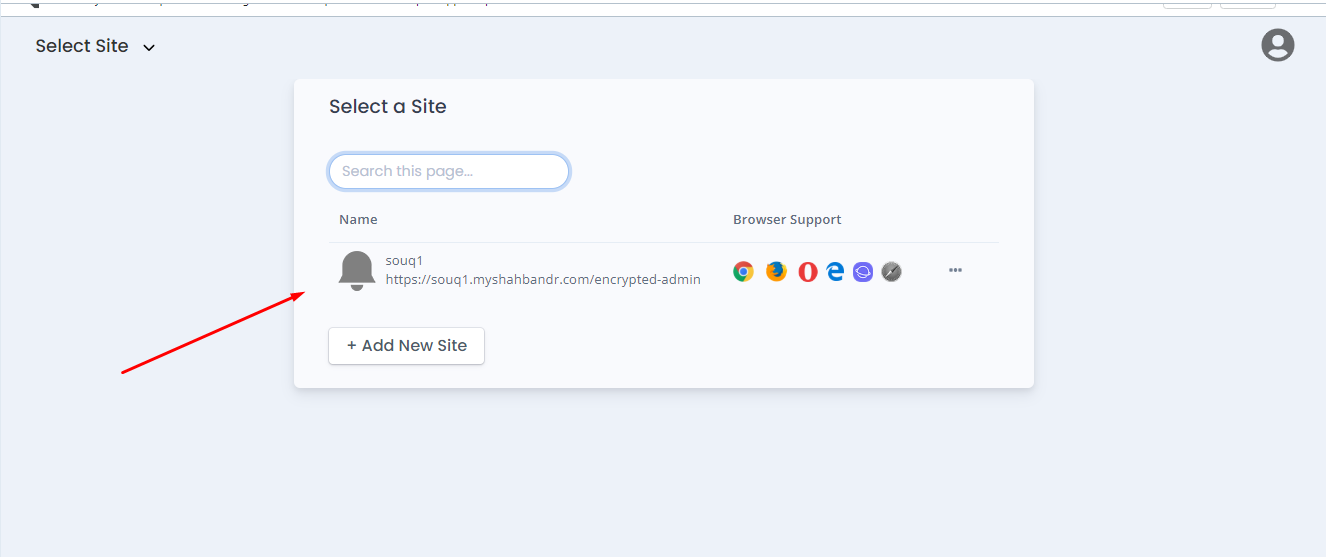Select the Chrome browser support icon
This screenshot has width=1326, height=557.
(743, 271)
